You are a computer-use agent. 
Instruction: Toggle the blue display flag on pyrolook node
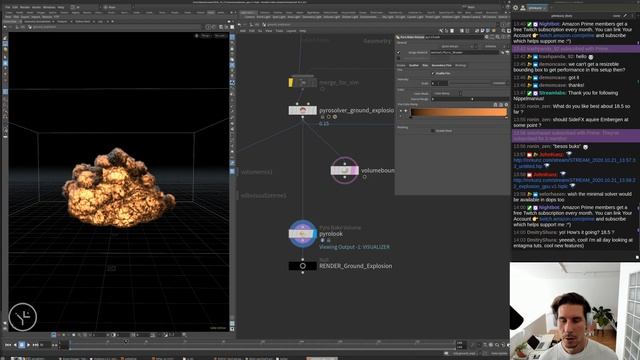click(x=314, y=234)
